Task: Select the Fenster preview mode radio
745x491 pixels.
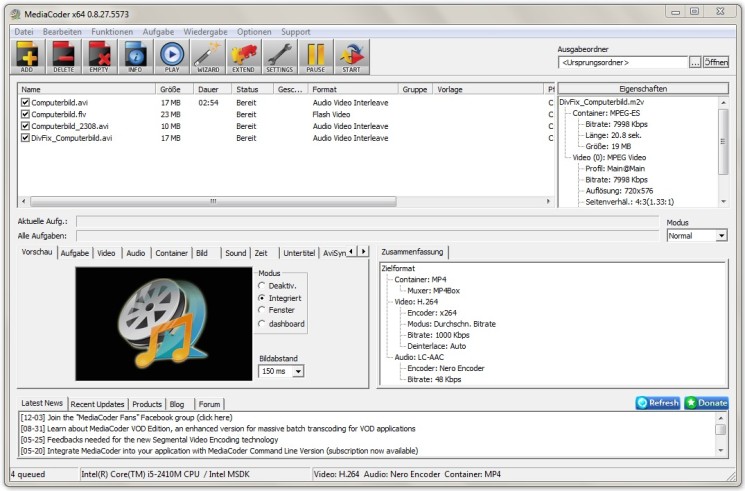Action: (262, 310)
